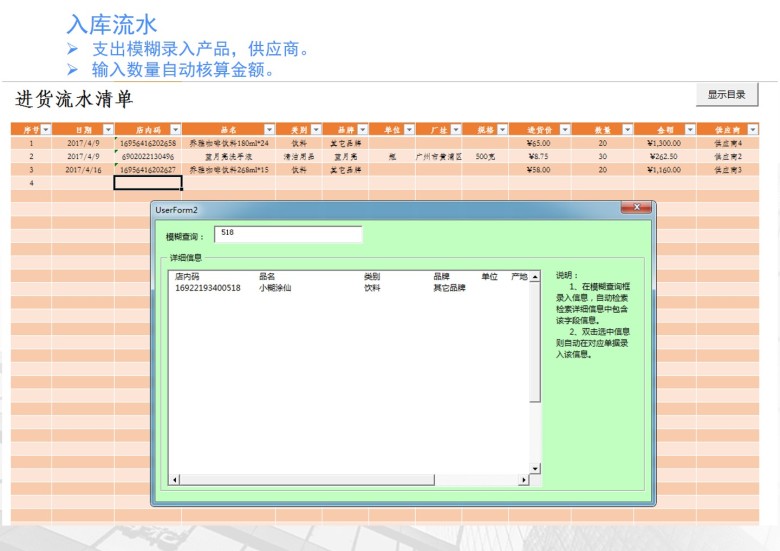Close the UserForm2 dialog

click(636, 207)
